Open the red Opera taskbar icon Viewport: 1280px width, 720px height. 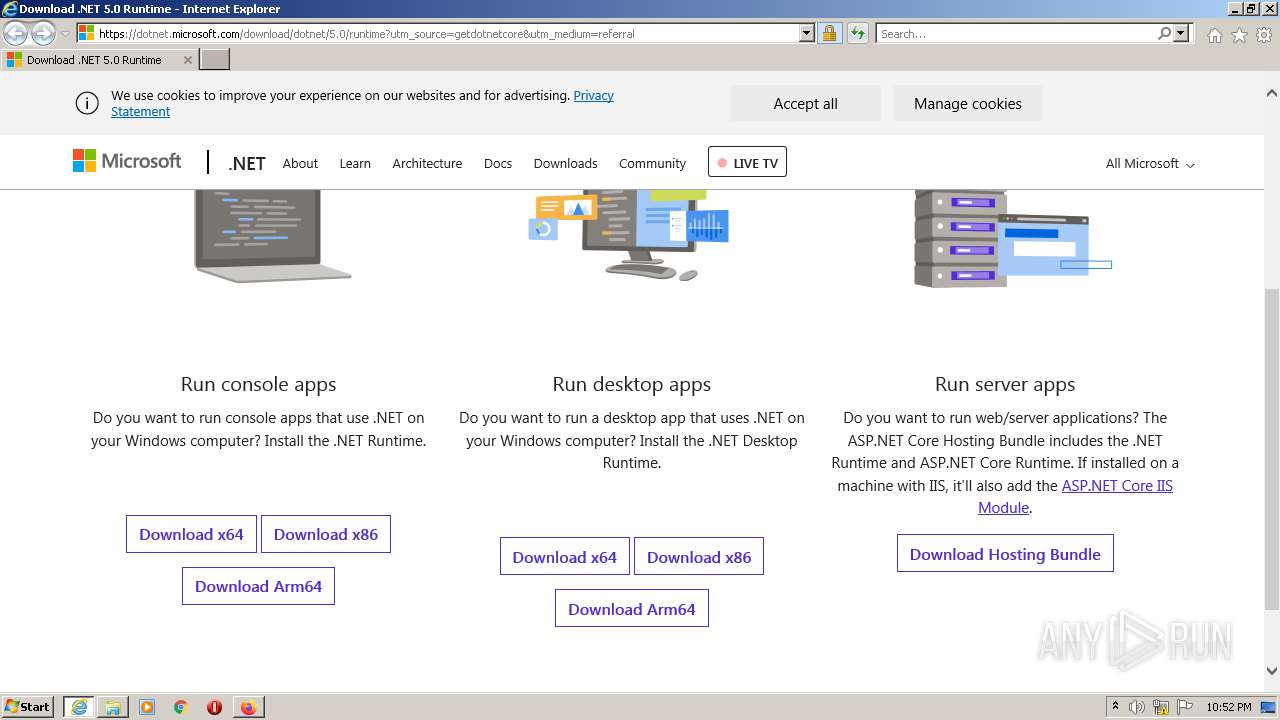pos(214,707)
